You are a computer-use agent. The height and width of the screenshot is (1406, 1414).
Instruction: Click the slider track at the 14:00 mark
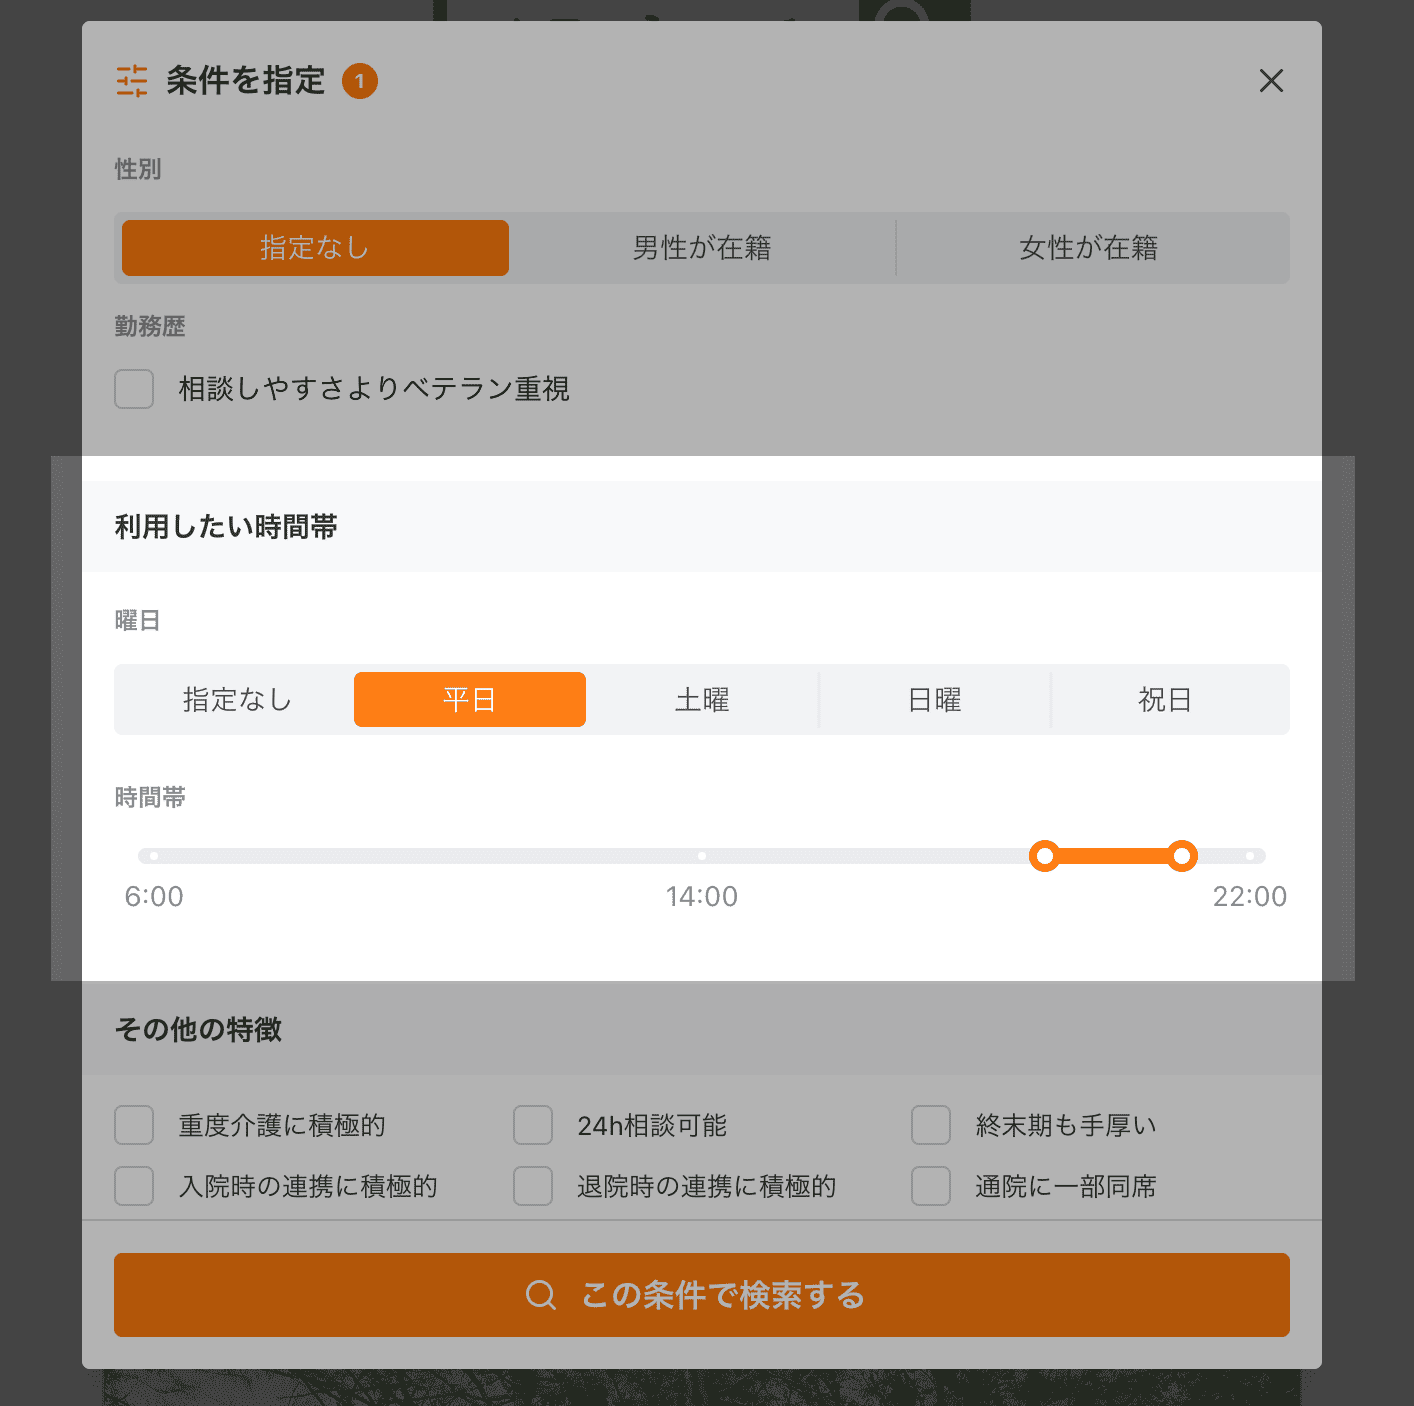(x=702, y=856)
